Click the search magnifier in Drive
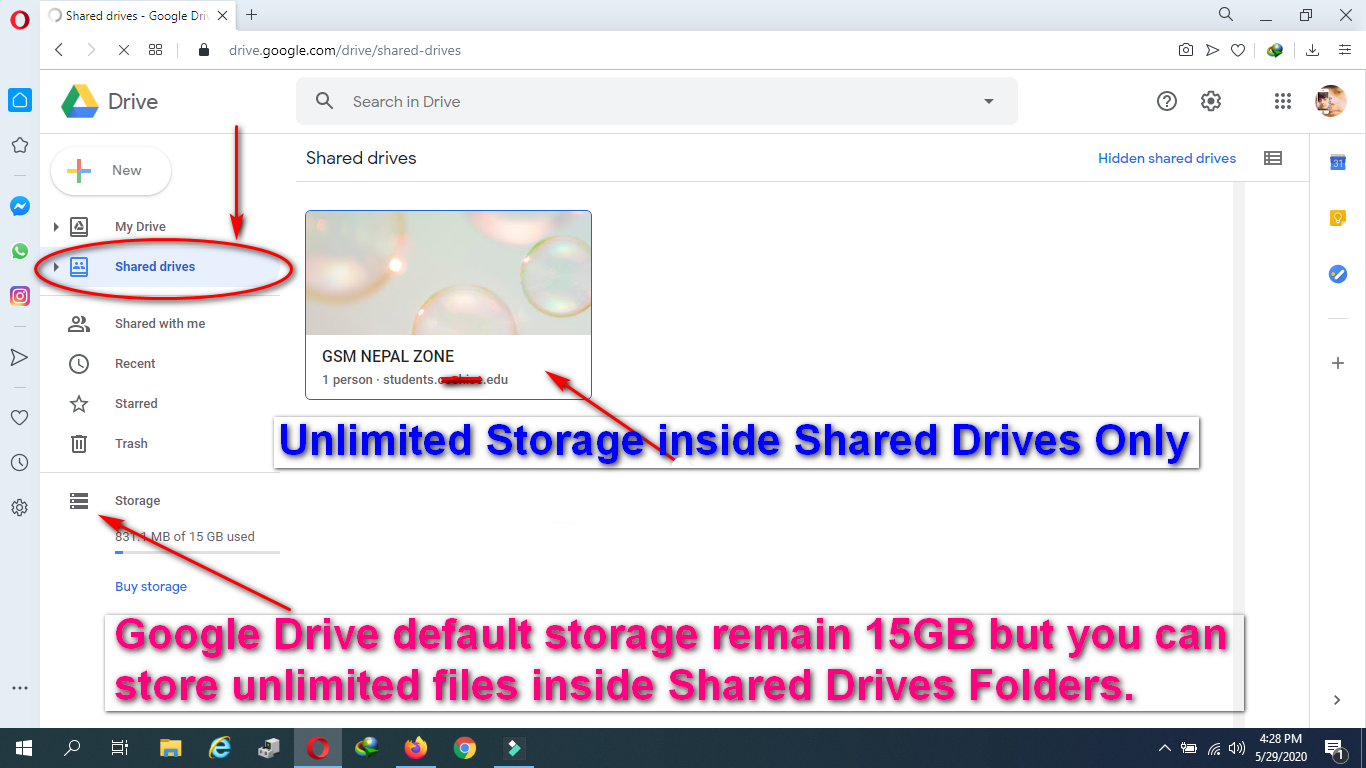The width and height of the screenshot is (1366, 768). pos(324,101)
